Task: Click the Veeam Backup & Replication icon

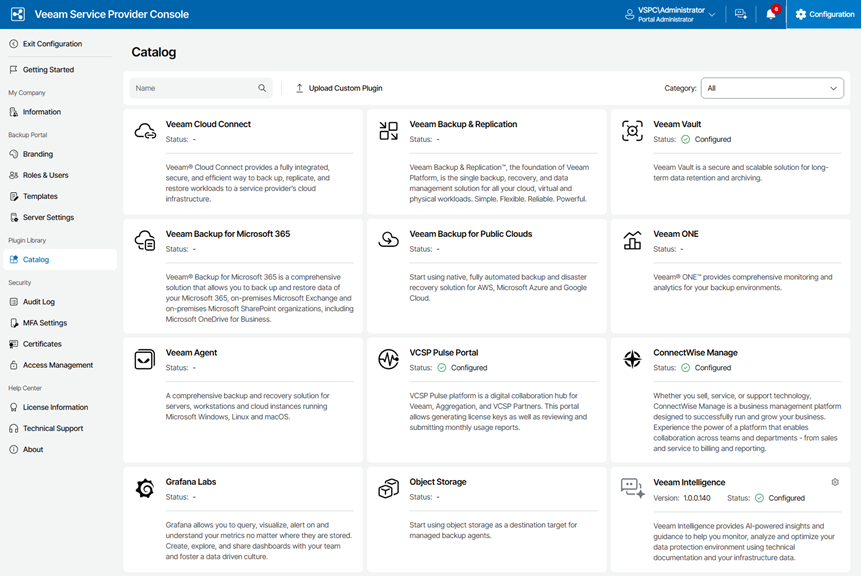Action: 389,131
